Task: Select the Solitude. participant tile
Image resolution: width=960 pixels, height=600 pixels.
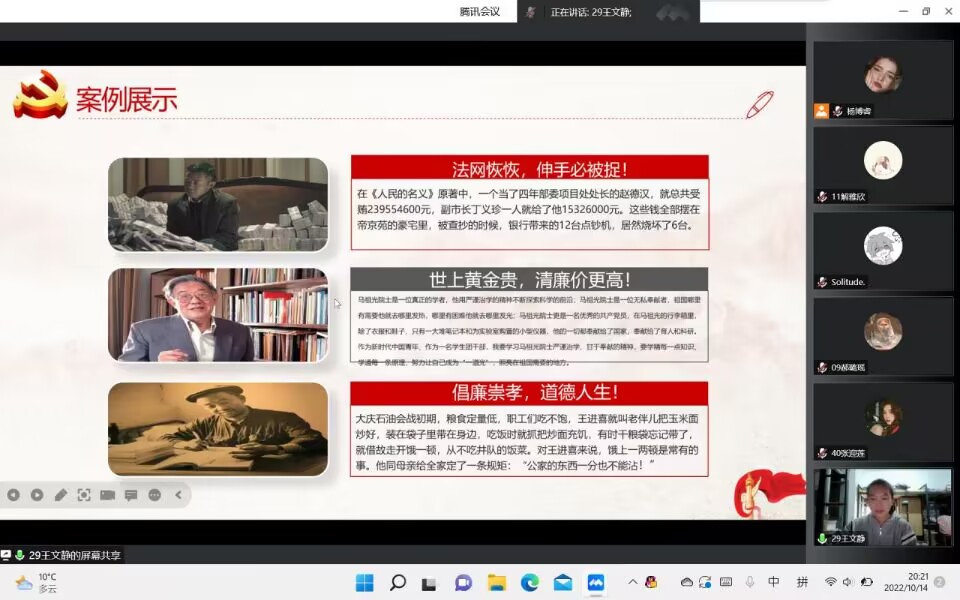Action: tap(882, 250)
